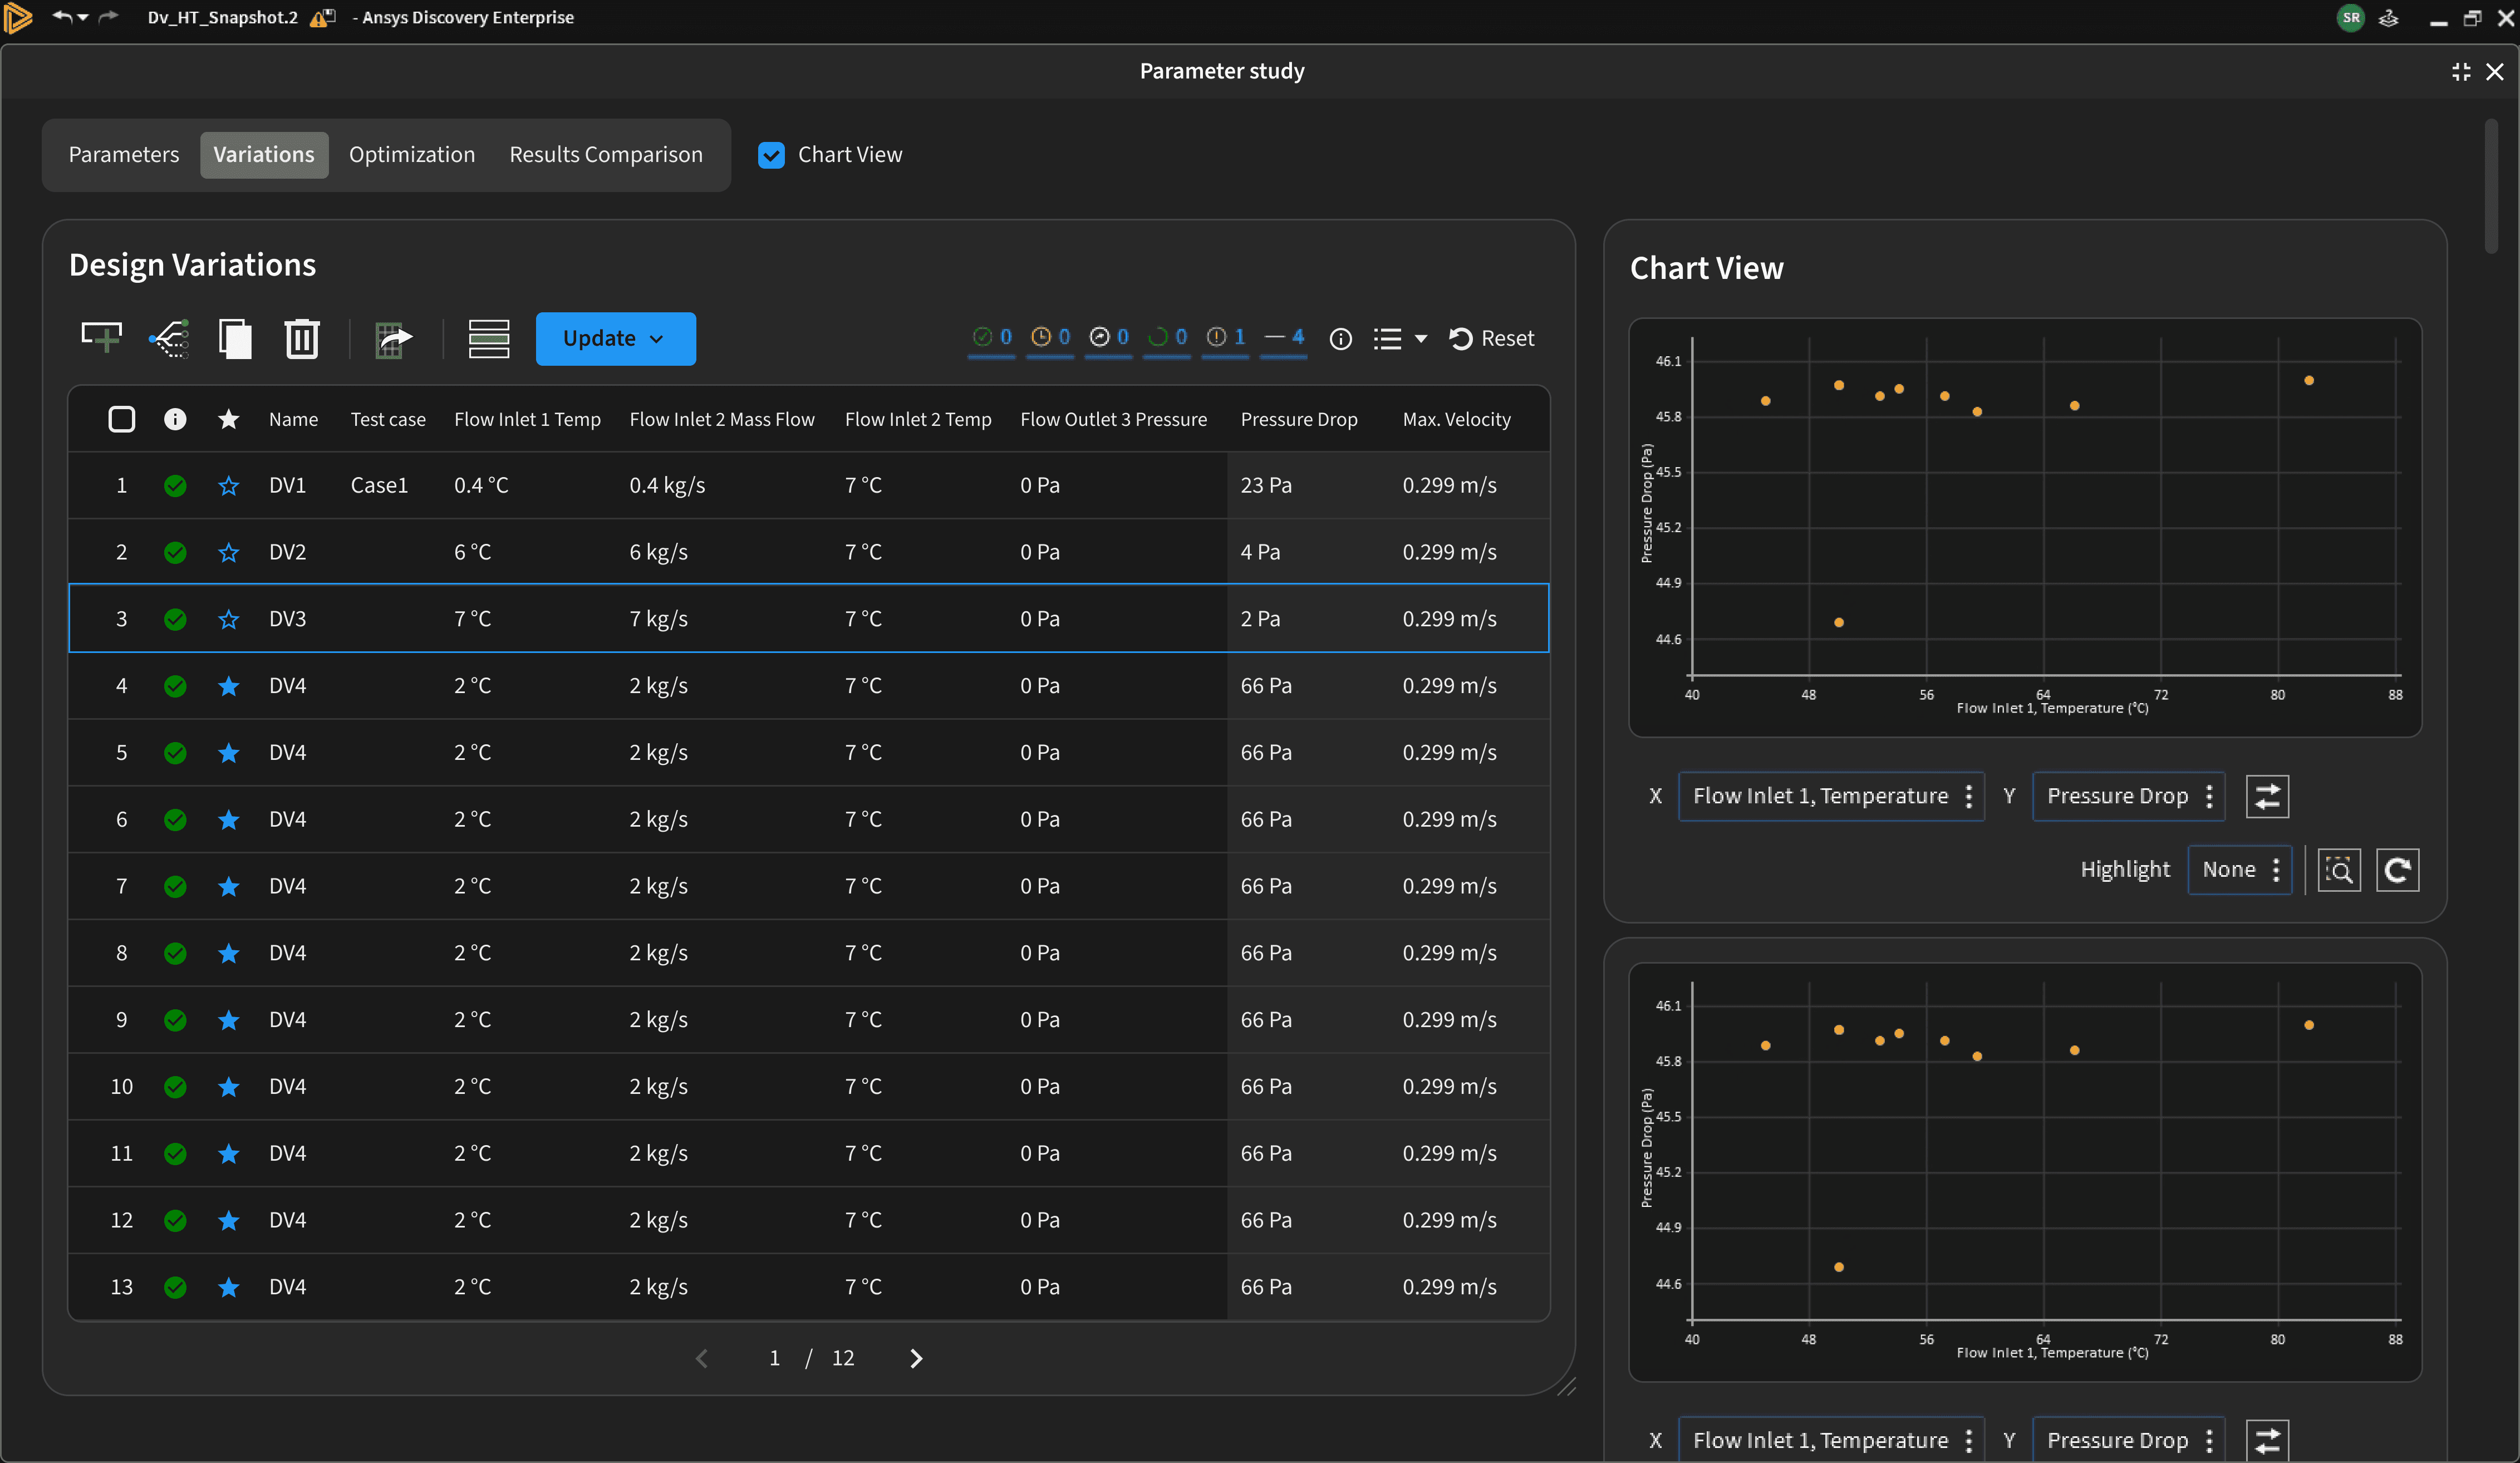The width and height of the screenshot is (2520, 1463).
Task: Click the Reset button
Action: click(1492, 338)
